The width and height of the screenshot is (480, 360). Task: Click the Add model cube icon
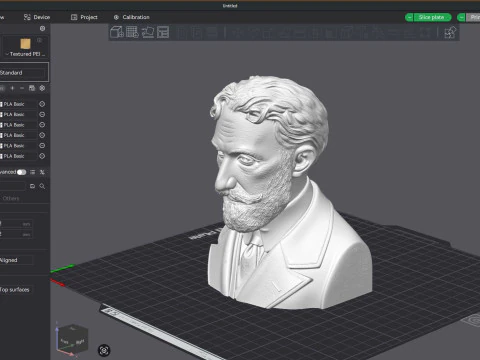click(x=117, y=32)
